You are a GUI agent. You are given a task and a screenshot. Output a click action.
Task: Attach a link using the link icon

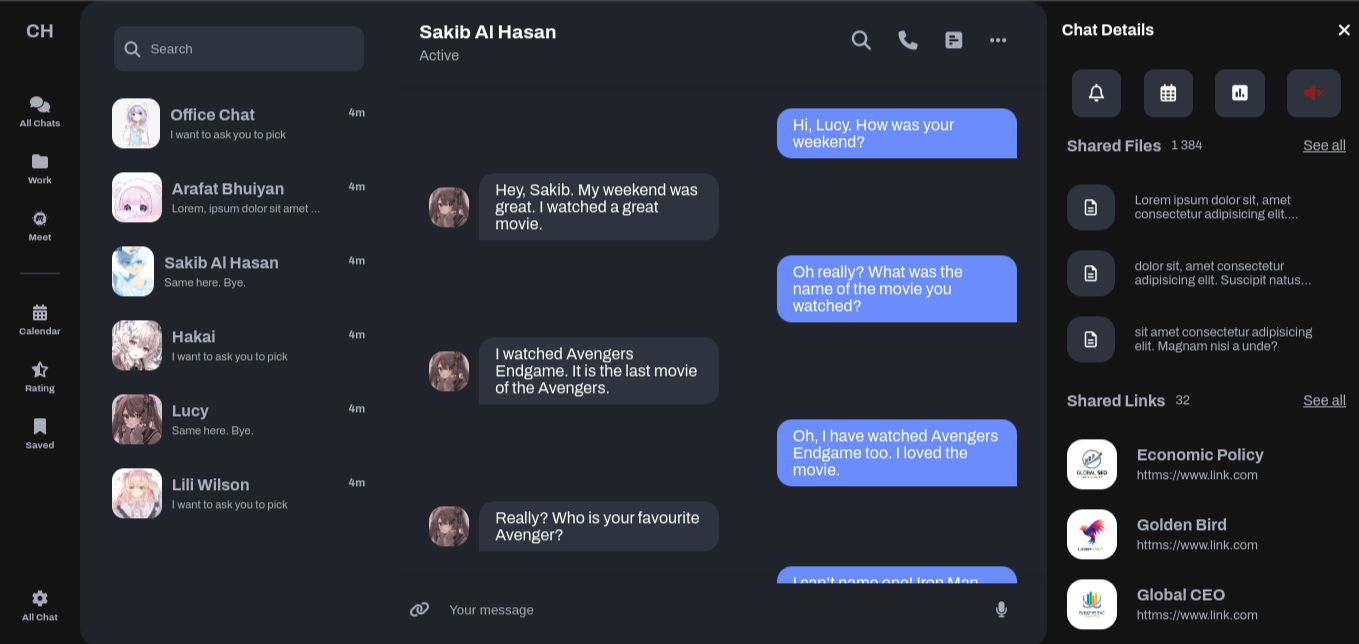(x=420, y=609)
